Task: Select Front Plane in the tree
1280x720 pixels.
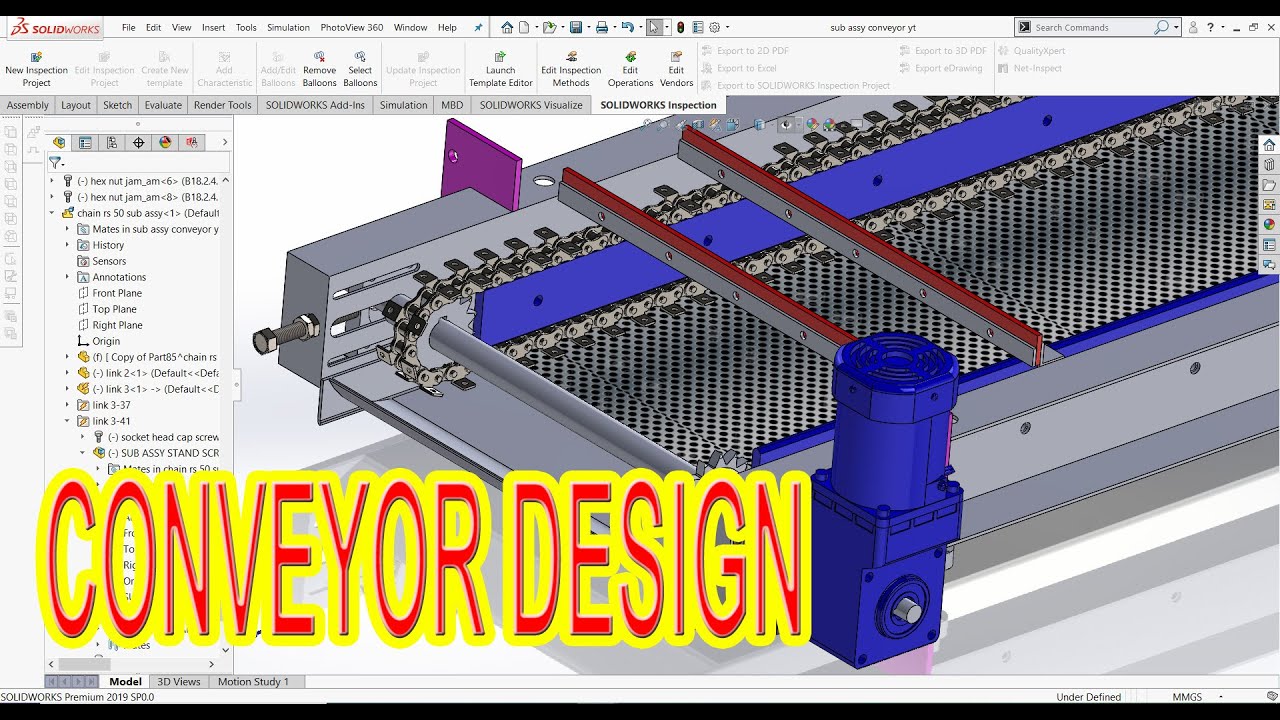Action: (117, 293)
